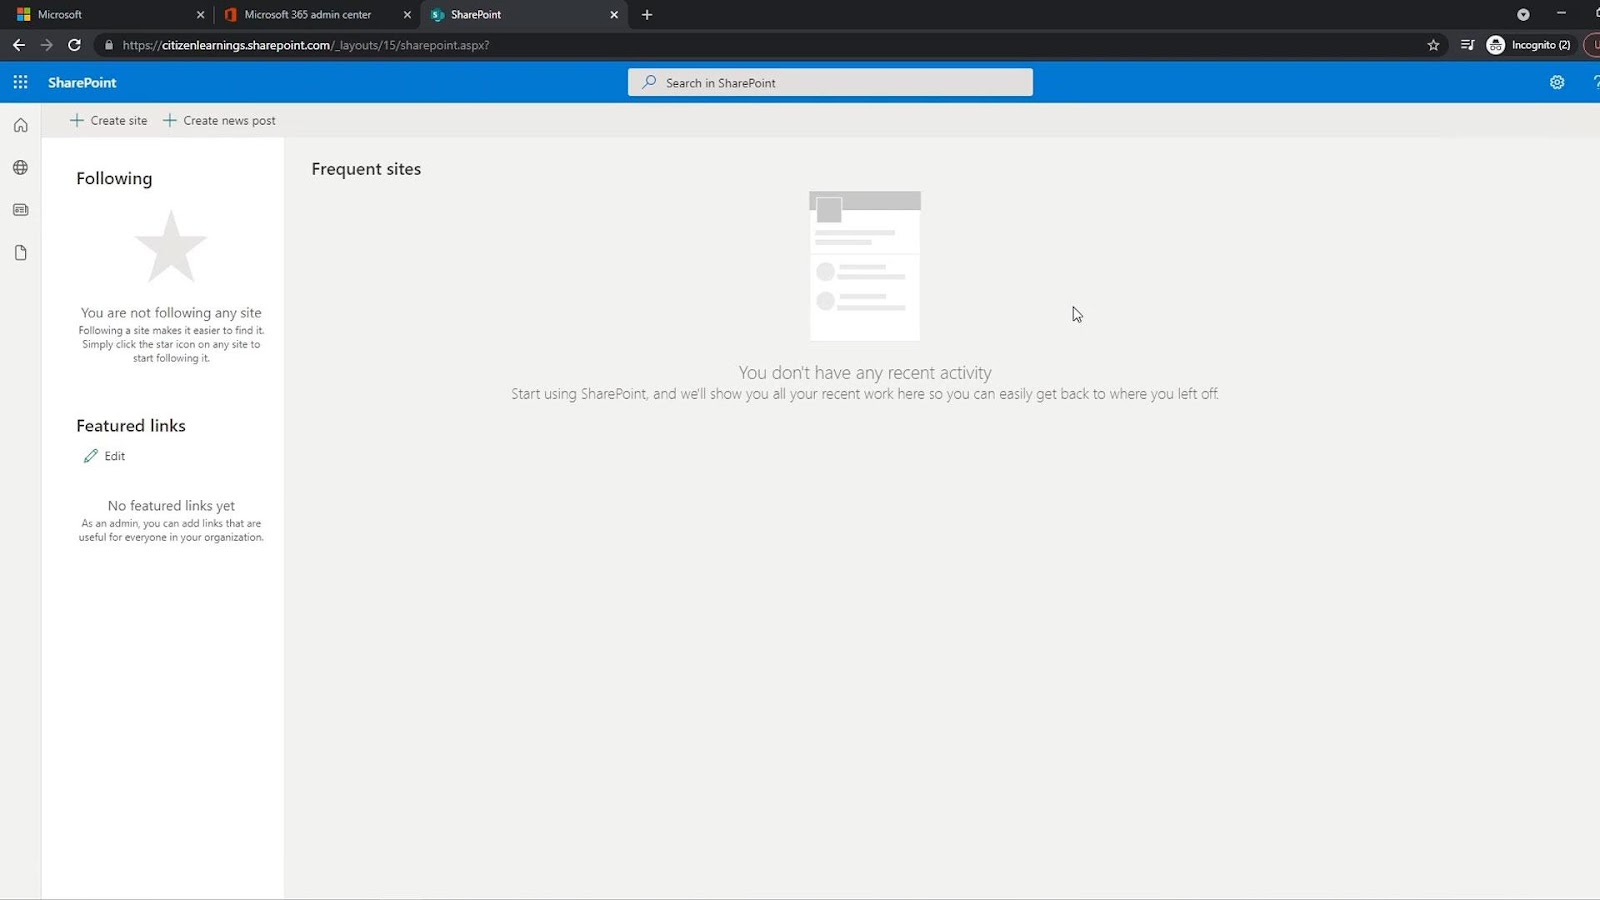Click the SharePoint title in the header
Image resolution: width=1600 pixels, height=900 pixels.
coord(82,82)
